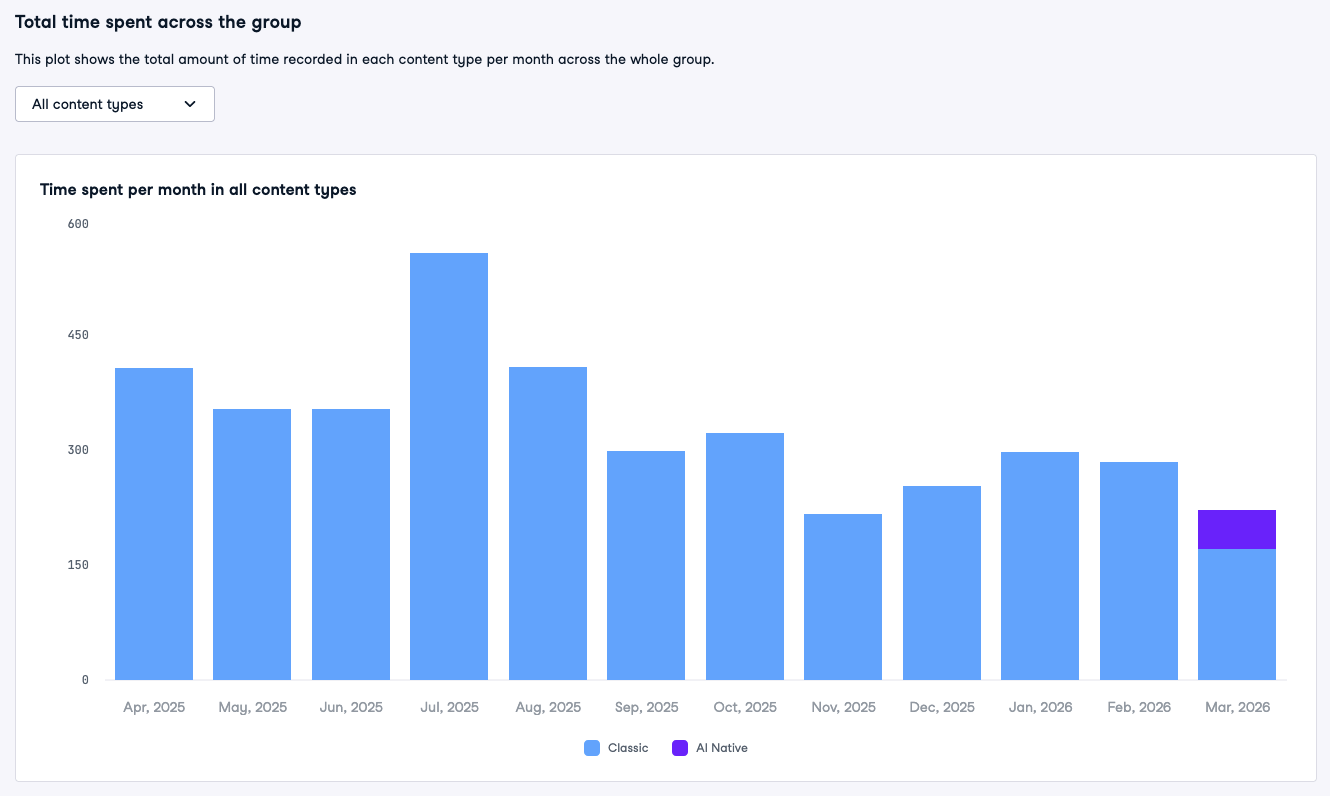The width and height of the screenshot is (1330, 796).
Task: Open the All content types dropdown
Action: click(114, 104)
